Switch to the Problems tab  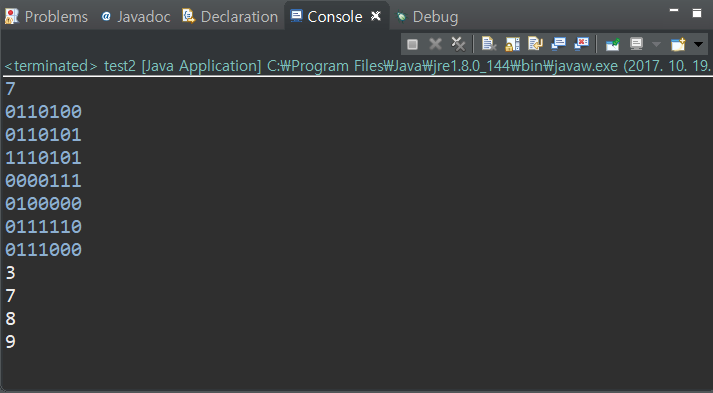(x=56, y=17)
